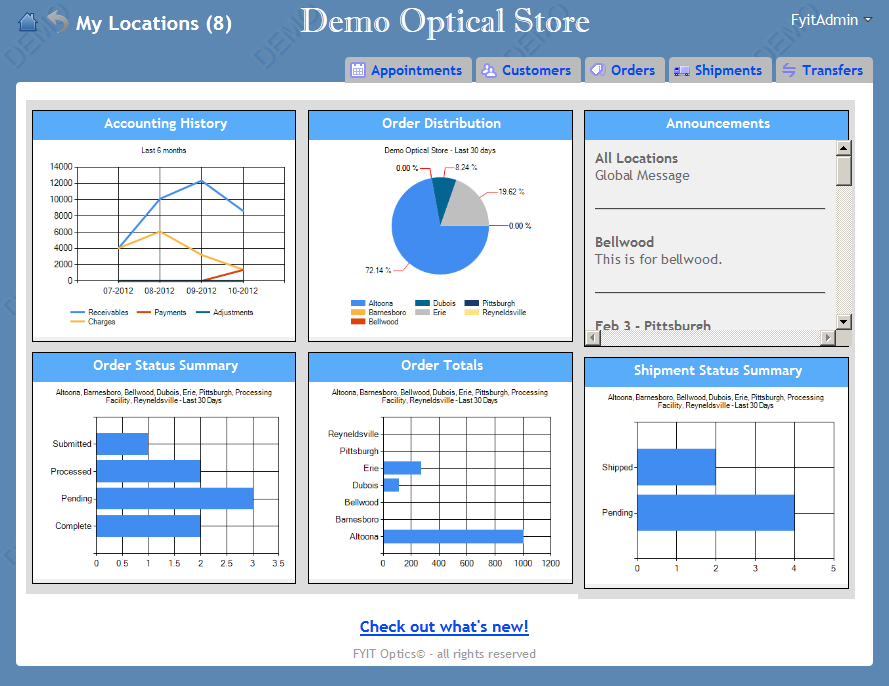Click the Order Status Summary panel header
This screenshot has height=686, width=889.
point(164,366)
